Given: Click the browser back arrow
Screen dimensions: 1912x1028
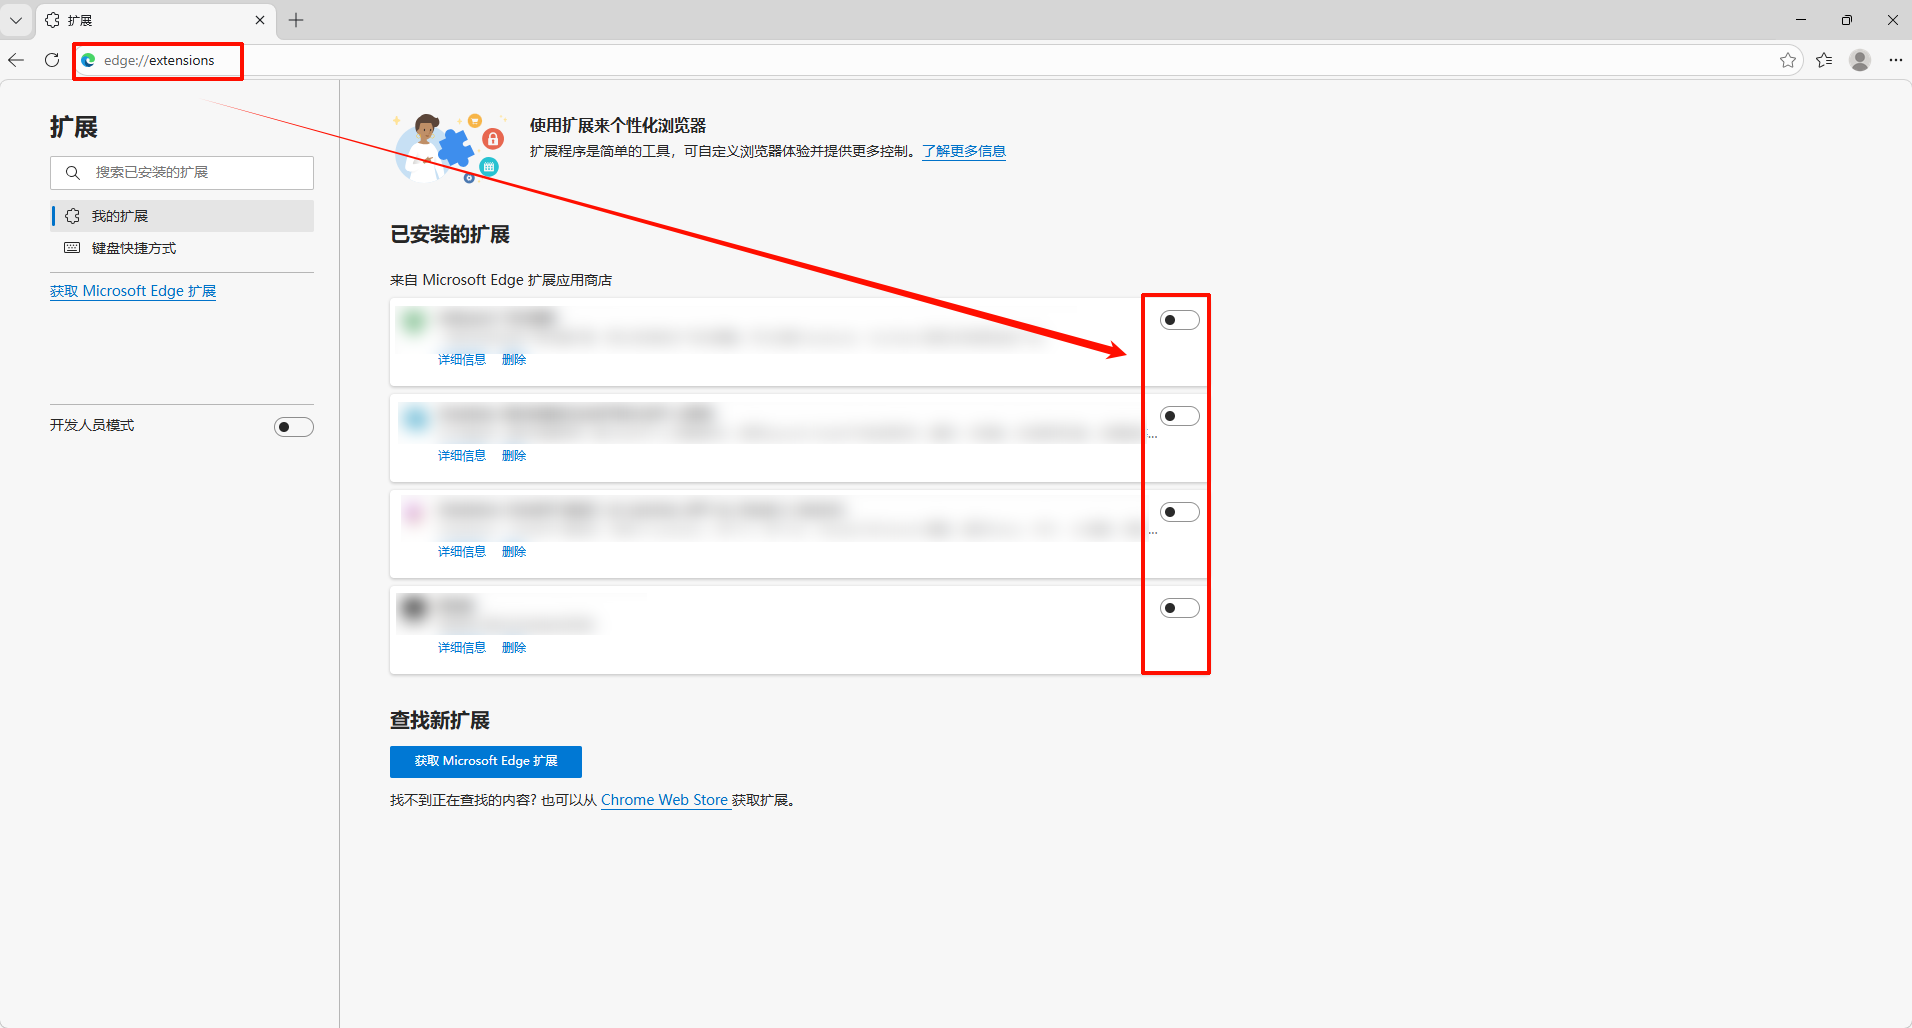Looking at the screenshot, I should click(16, 60).
